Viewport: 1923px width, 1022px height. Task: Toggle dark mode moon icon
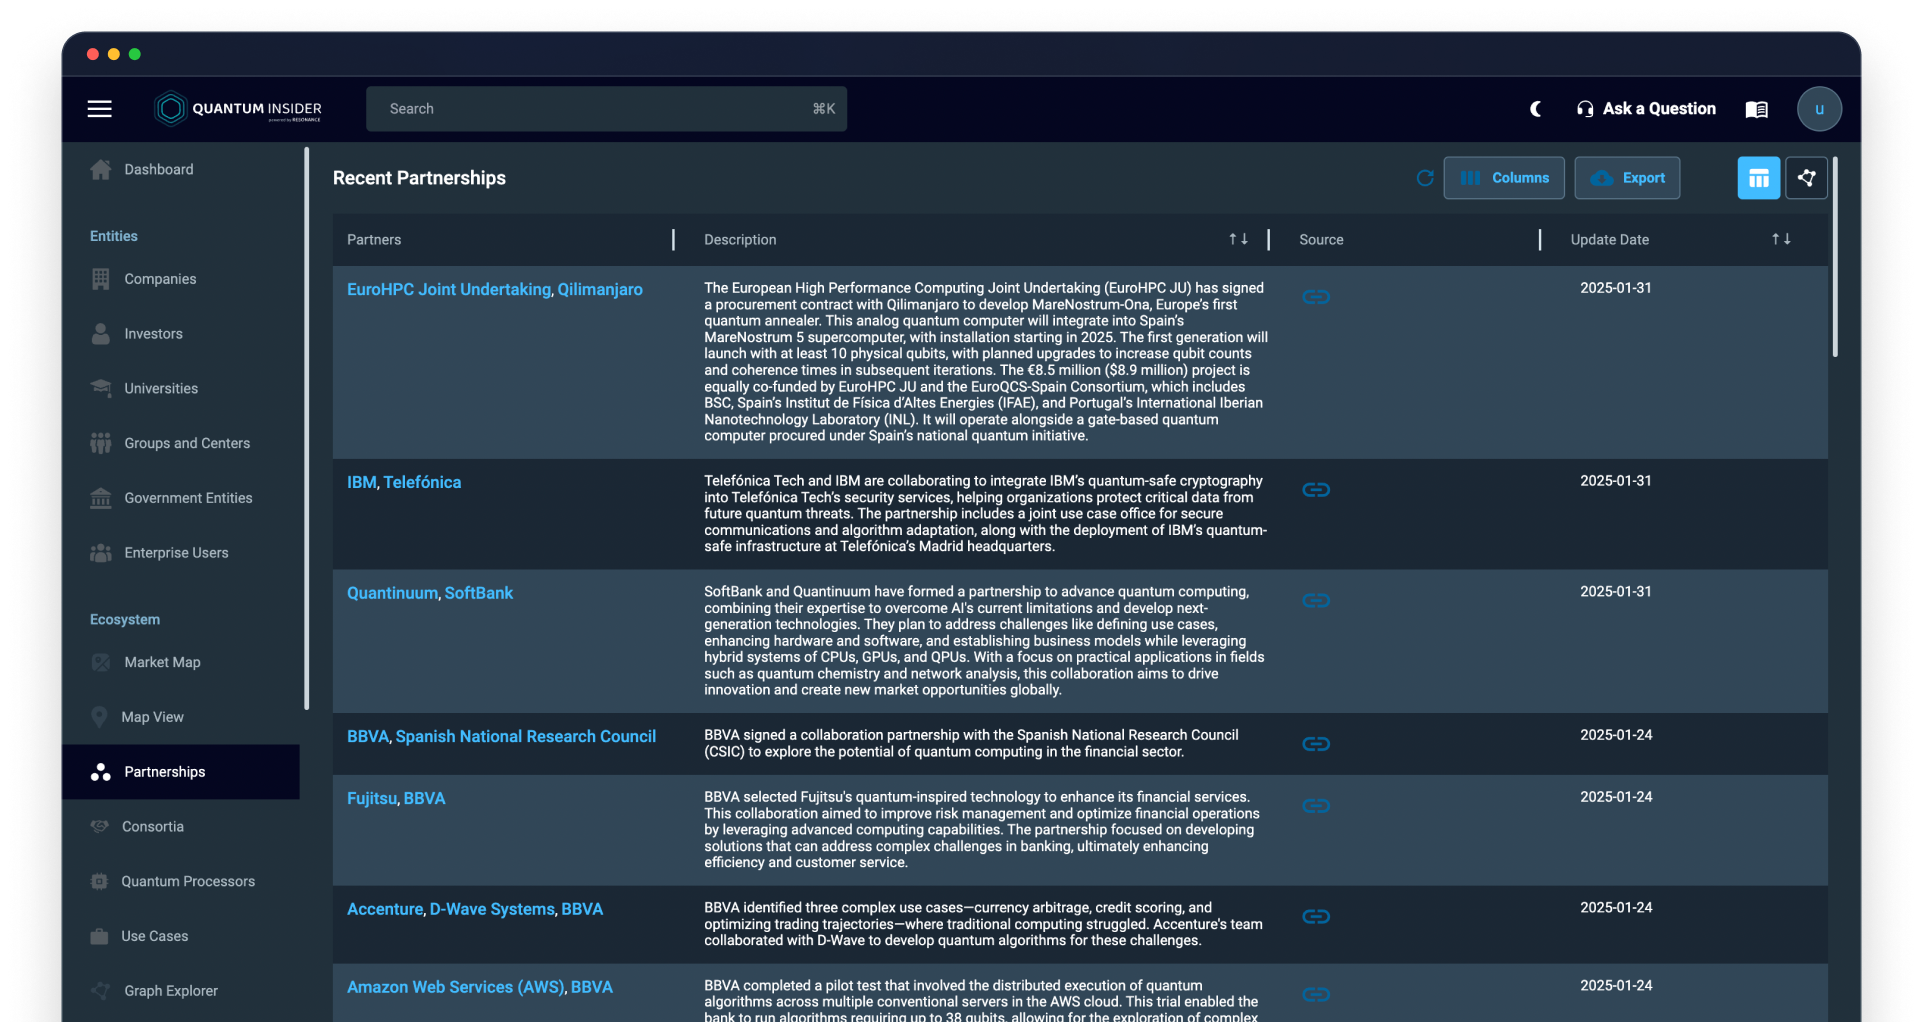click(1536, 109)
